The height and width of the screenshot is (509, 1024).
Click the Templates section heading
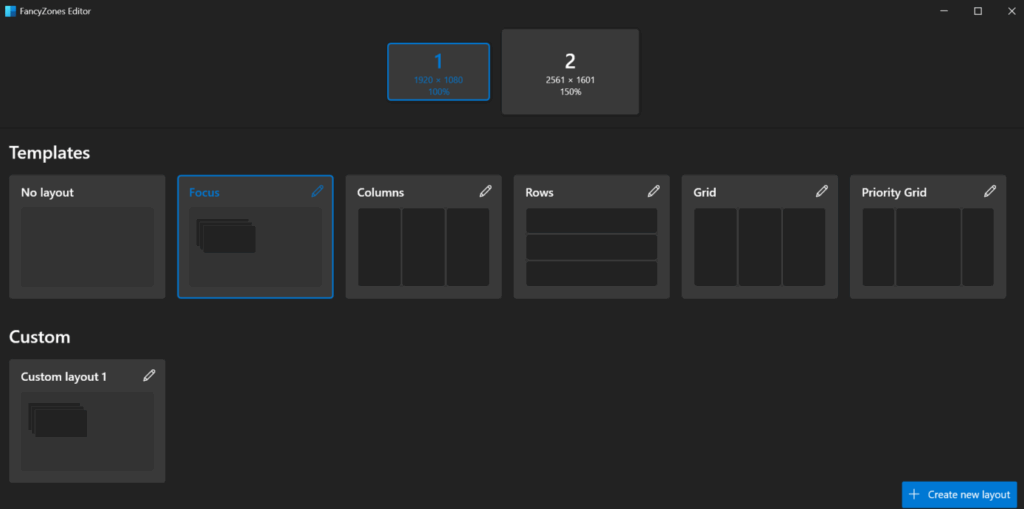pos(50,153)
